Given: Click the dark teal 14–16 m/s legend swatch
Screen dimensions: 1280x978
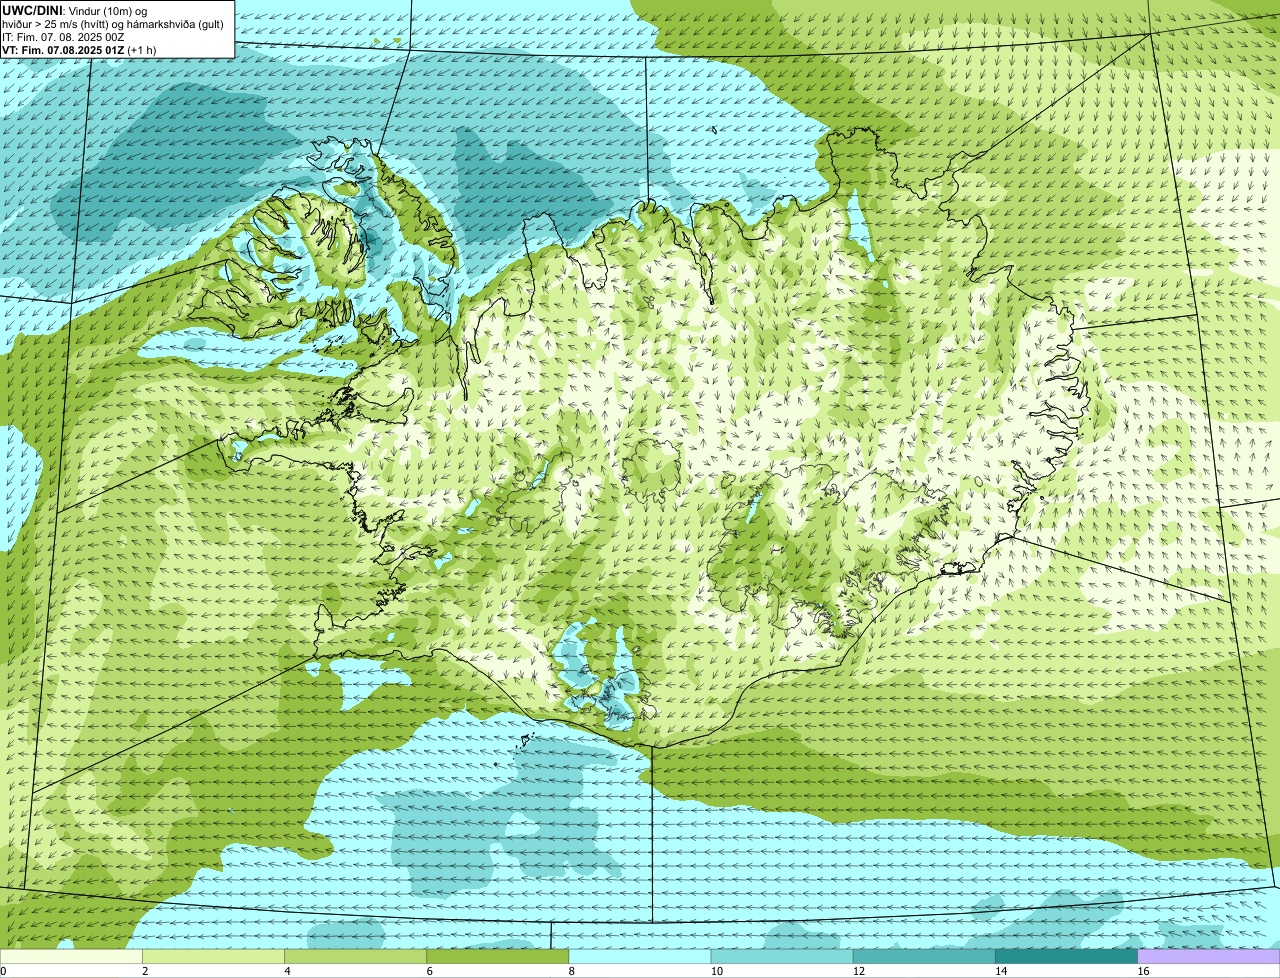Looking at the screenshot, I should click(1066, 956).
